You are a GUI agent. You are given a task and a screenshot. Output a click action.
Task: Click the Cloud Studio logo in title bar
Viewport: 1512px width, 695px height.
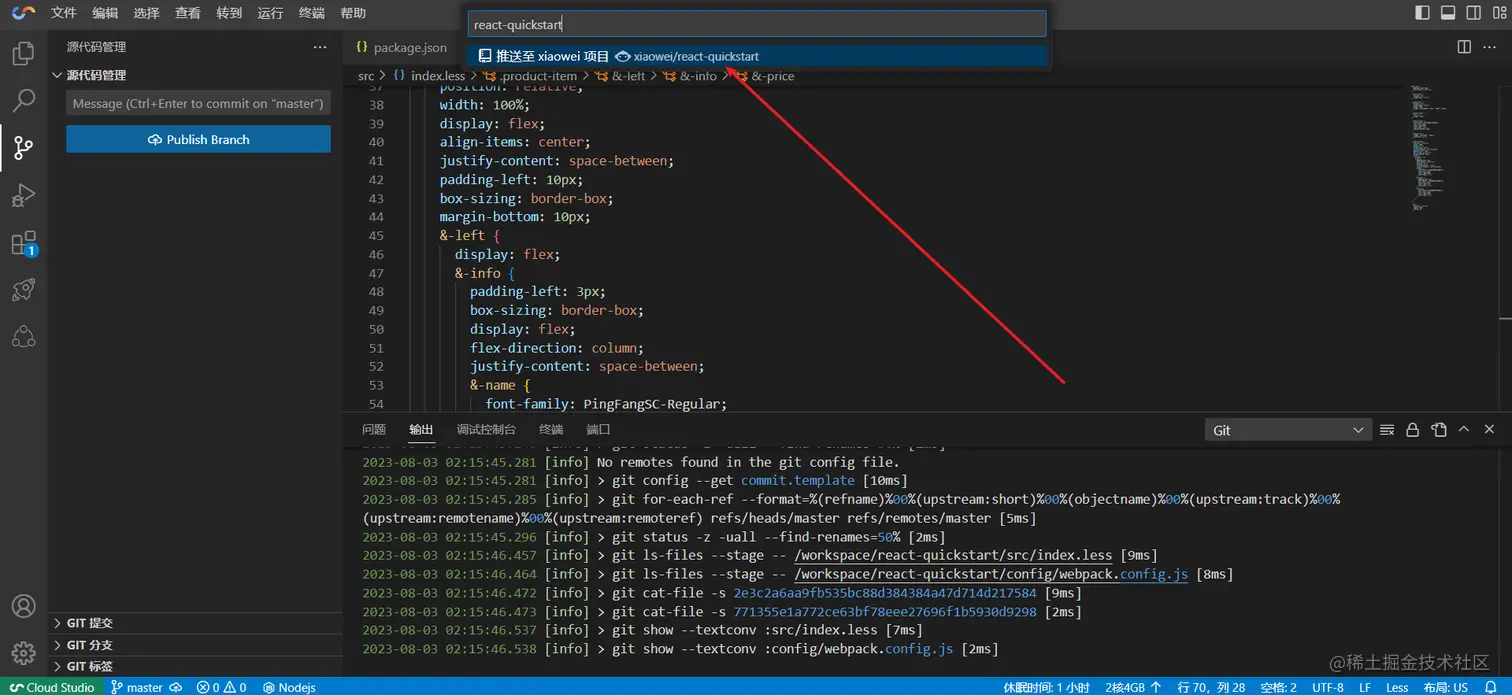click(23, 13)
